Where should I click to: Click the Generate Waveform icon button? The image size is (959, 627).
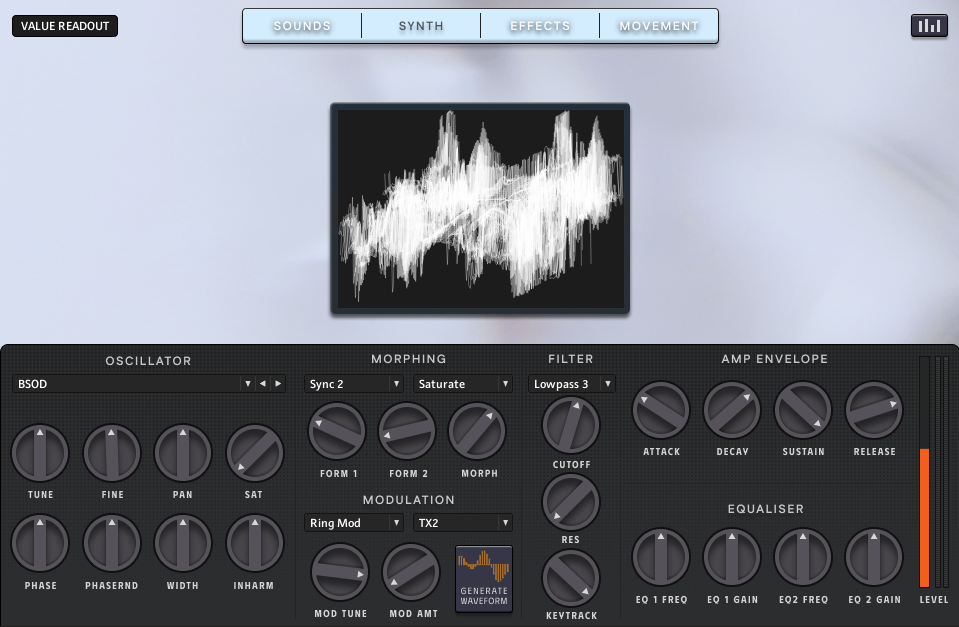pyautogui.click(x=484, y=578)
